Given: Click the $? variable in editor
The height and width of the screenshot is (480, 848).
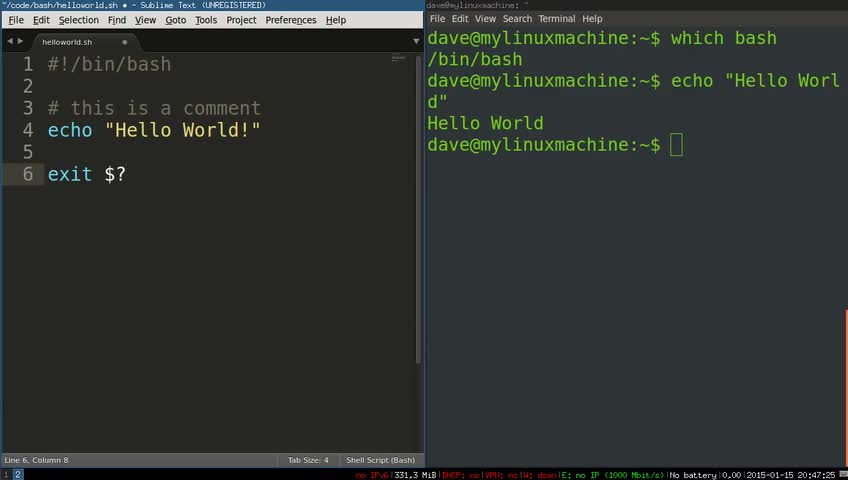Looking at the screenshot, I should pos(115,174).
